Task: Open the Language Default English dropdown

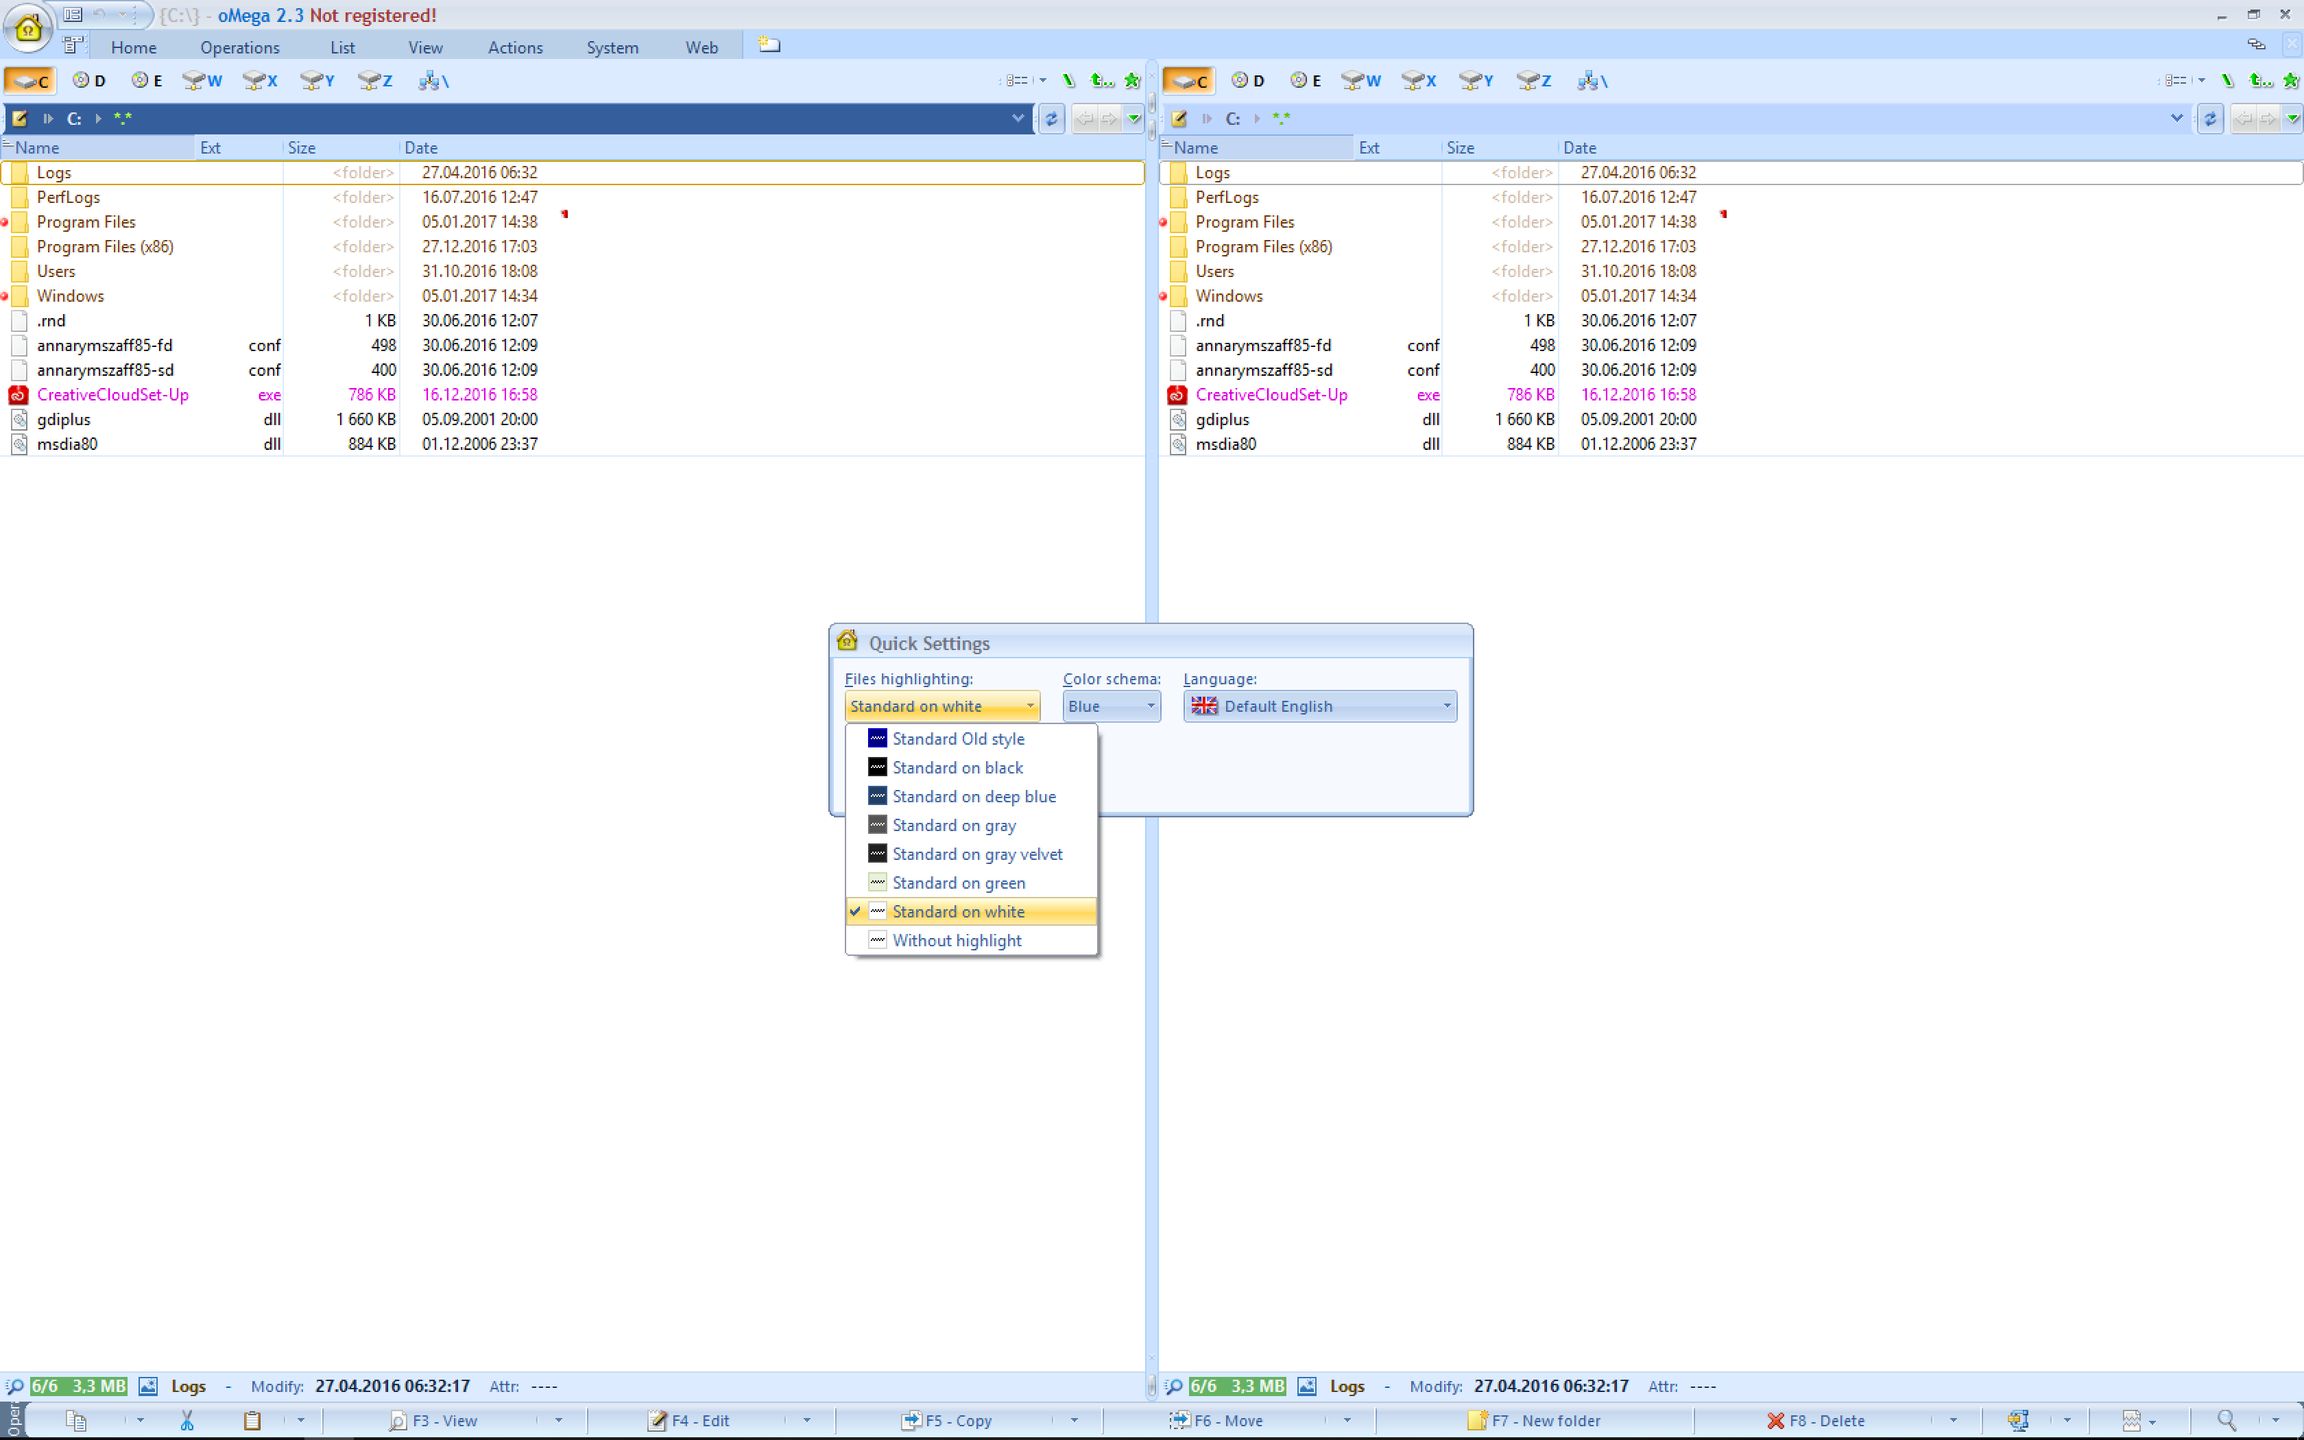Action: [x=1320, y=706]
